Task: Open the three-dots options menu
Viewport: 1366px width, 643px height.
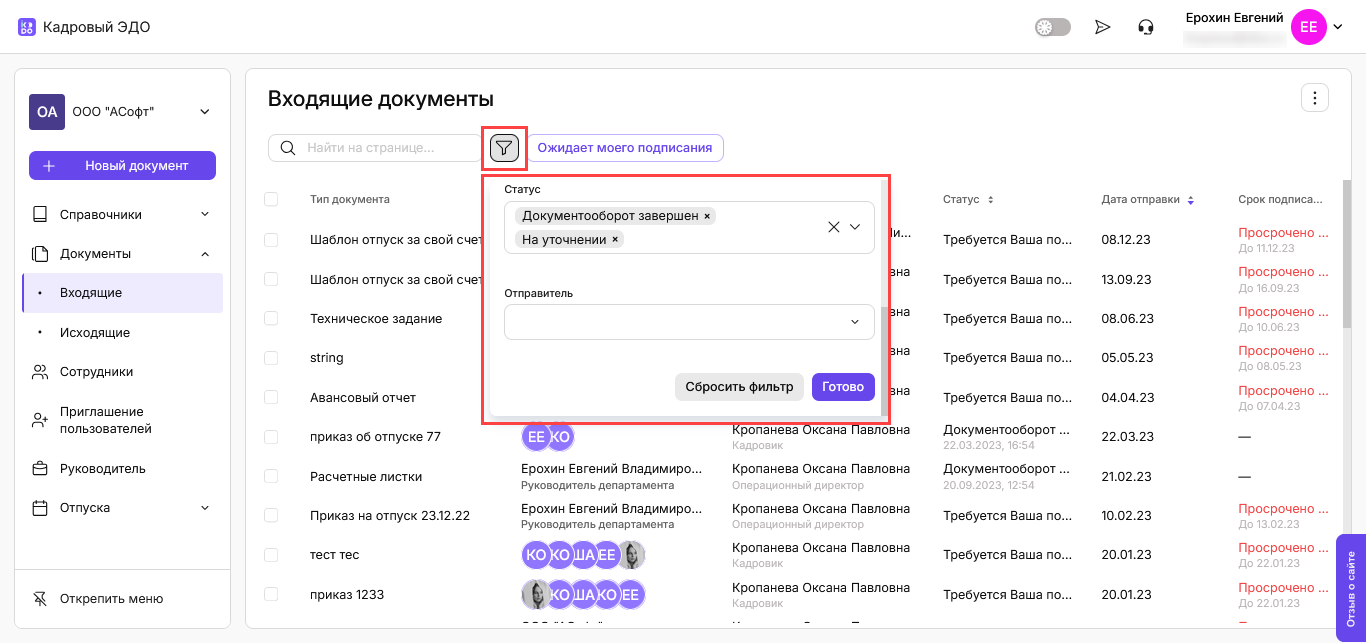Action: pos(1314,98)
